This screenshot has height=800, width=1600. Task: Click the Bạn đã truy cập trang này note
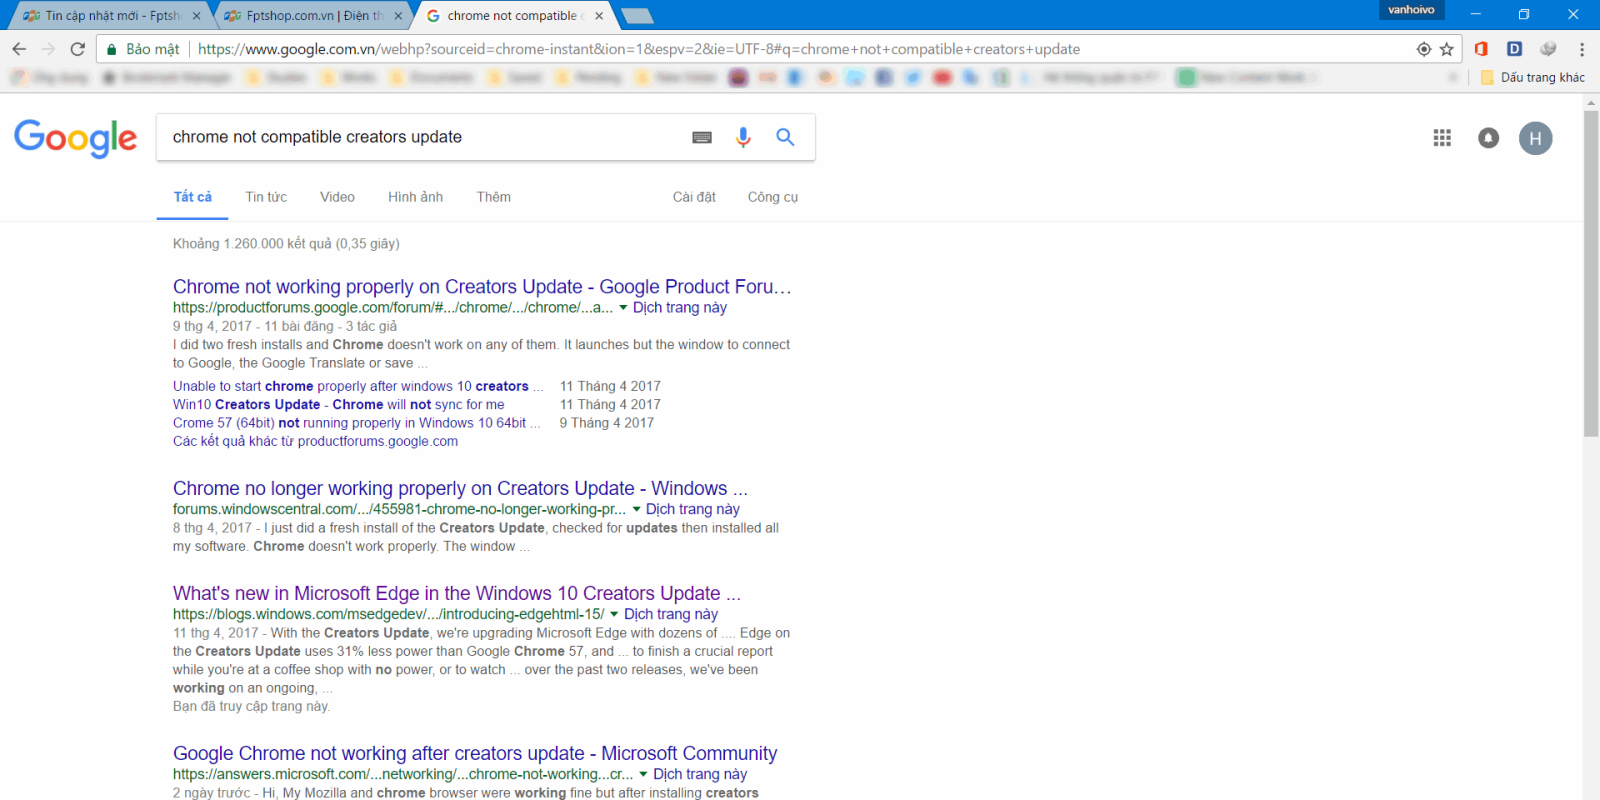coord(251,706)
